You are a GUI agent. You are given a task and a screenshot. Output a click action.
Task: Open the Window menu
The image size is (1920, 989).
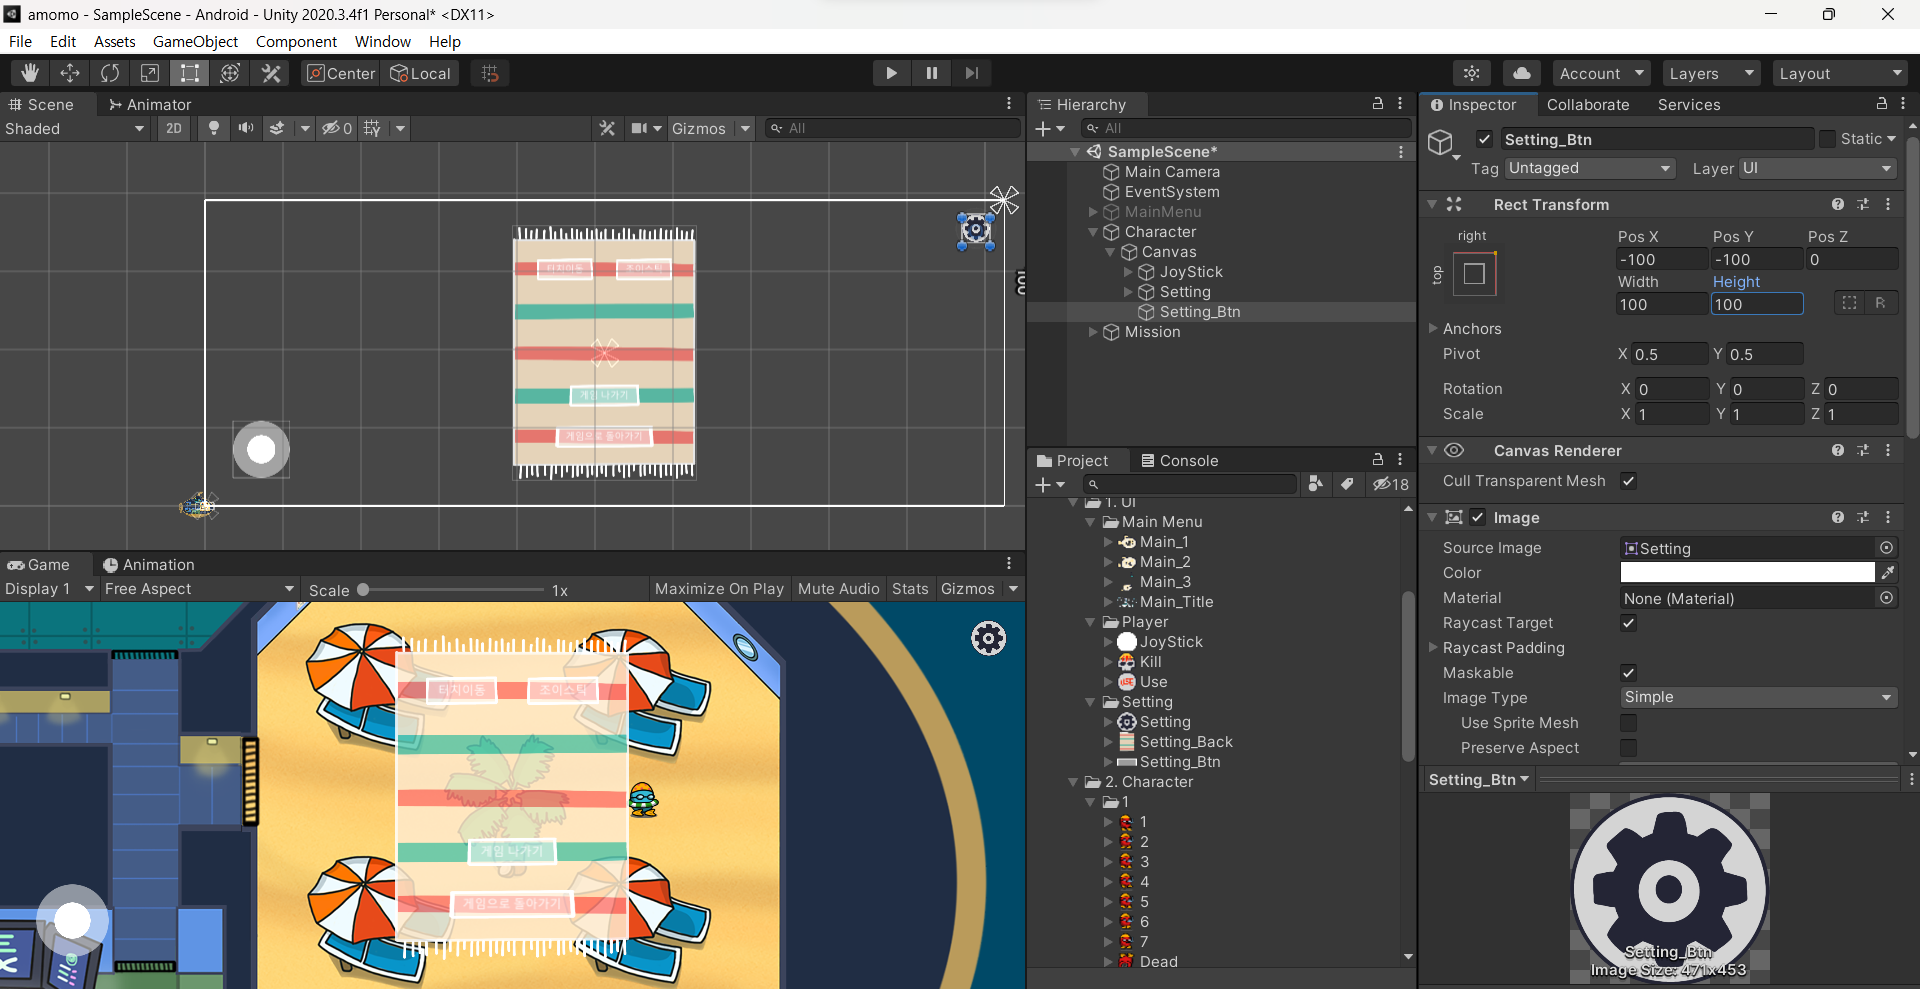tap(382, 41)
